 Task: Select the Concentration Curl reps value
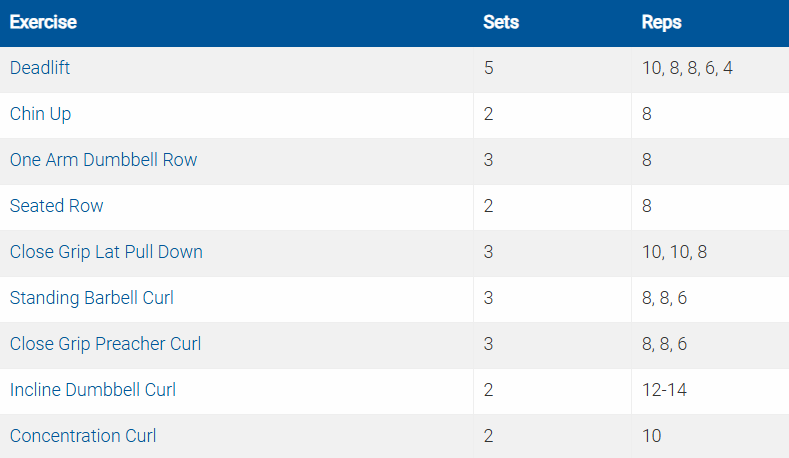[652, 437]
